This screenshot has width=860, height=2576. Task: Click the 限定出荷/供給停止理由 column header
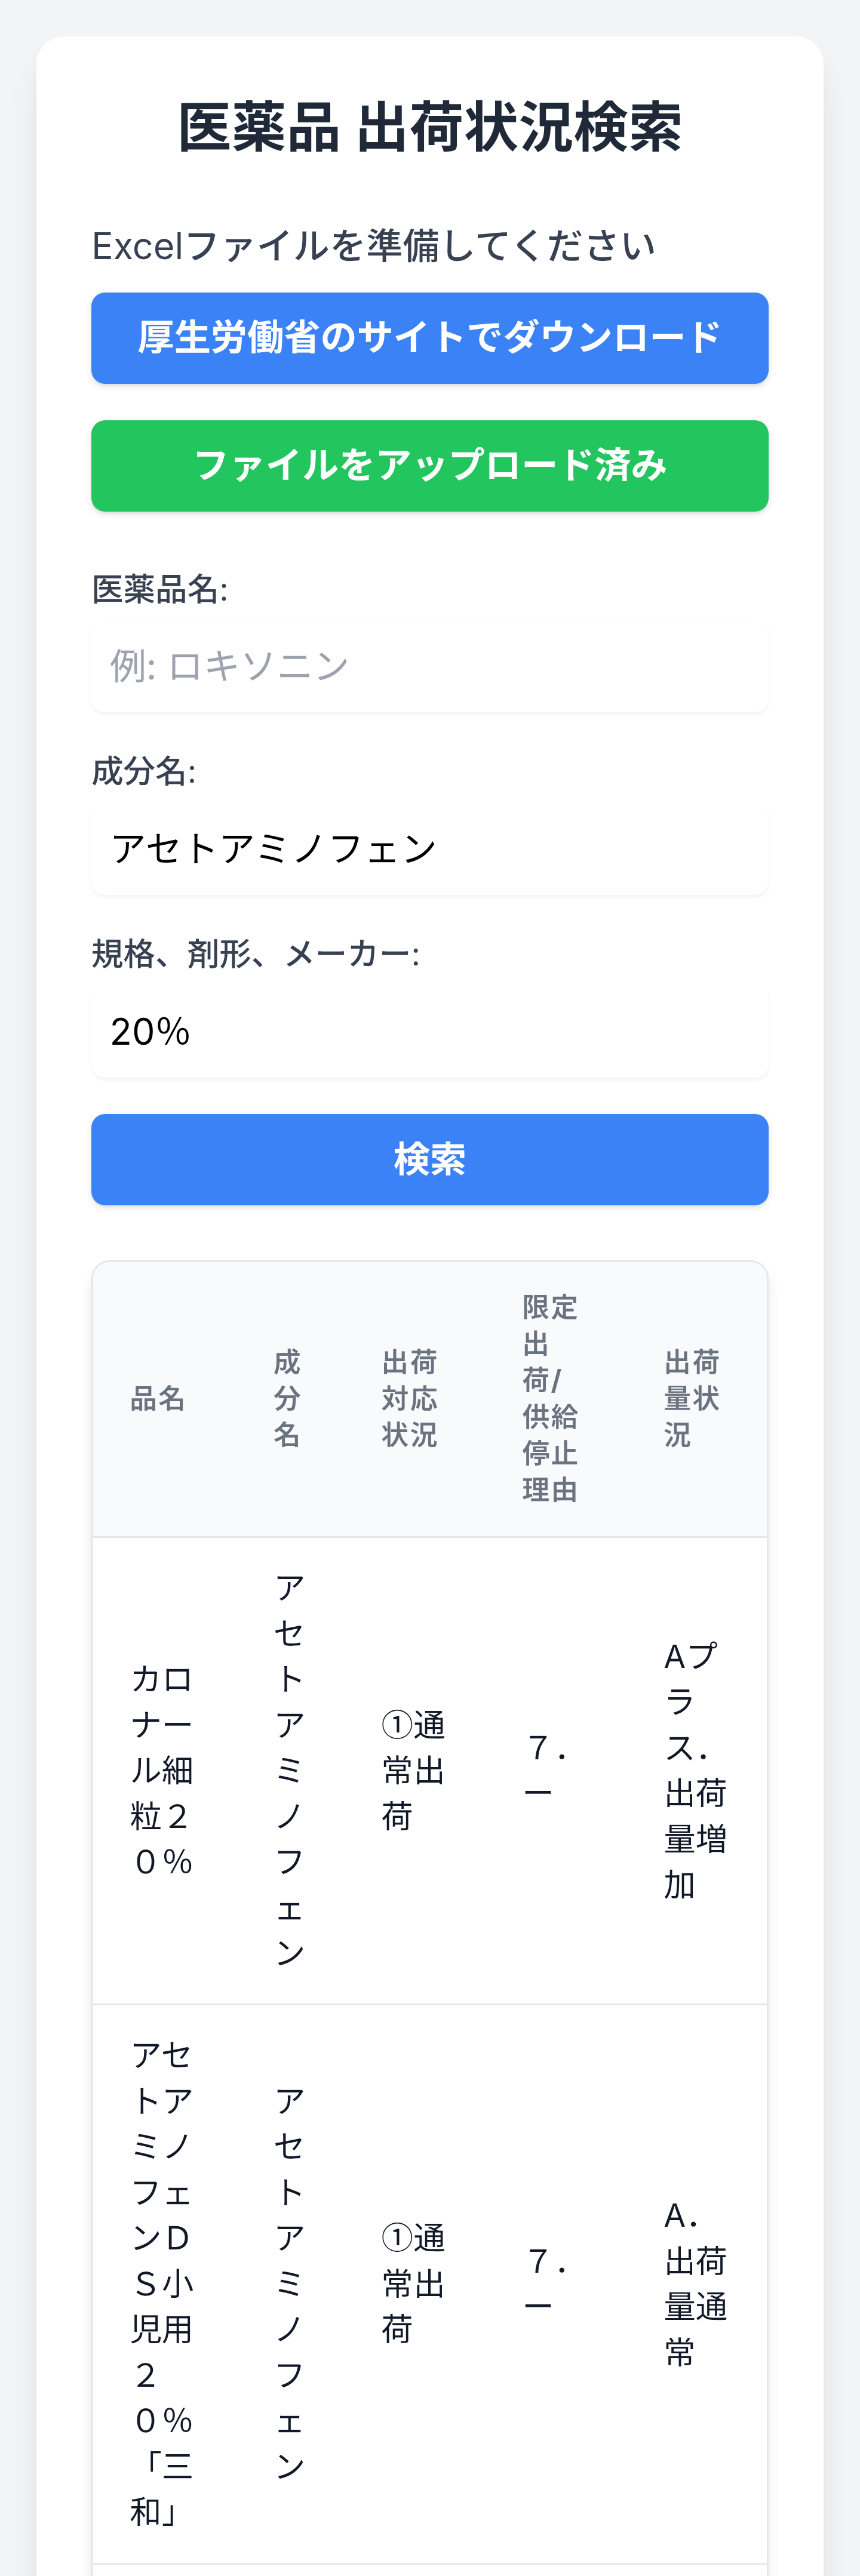point(550,1399)
